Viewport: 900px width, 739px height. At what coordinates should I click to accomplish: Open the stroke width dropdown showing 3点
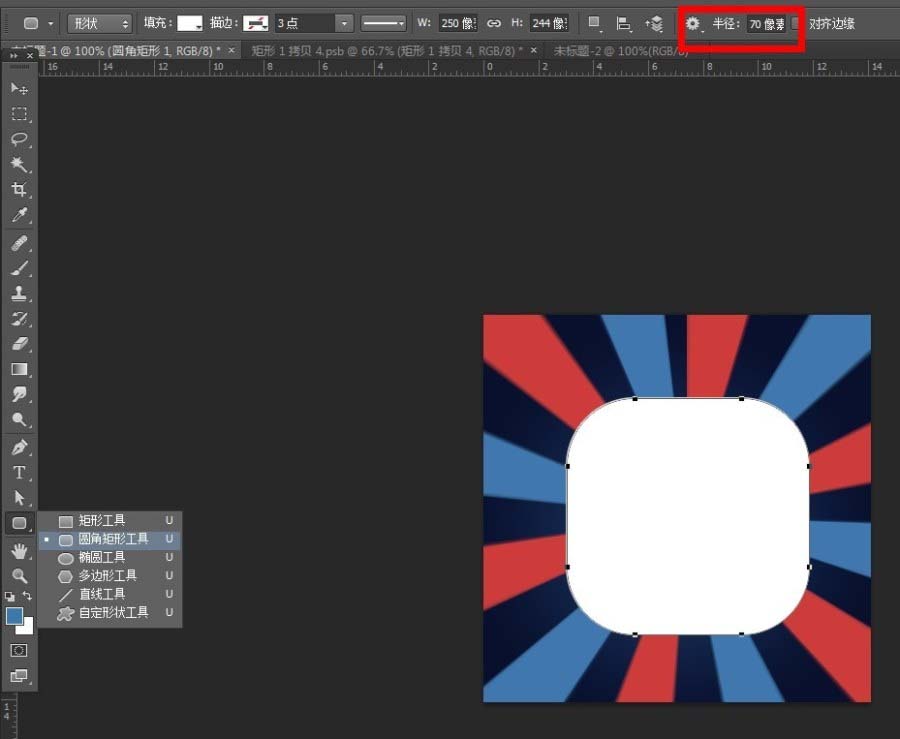[x=312, y=23]
